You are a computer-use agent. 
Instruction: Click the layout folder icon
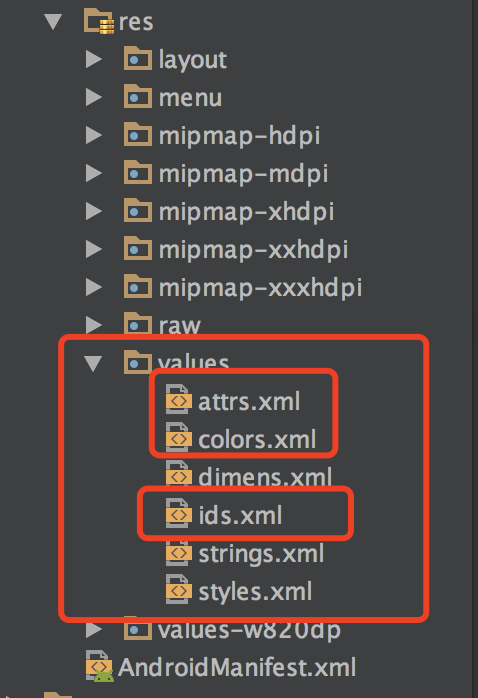(138, 58)
